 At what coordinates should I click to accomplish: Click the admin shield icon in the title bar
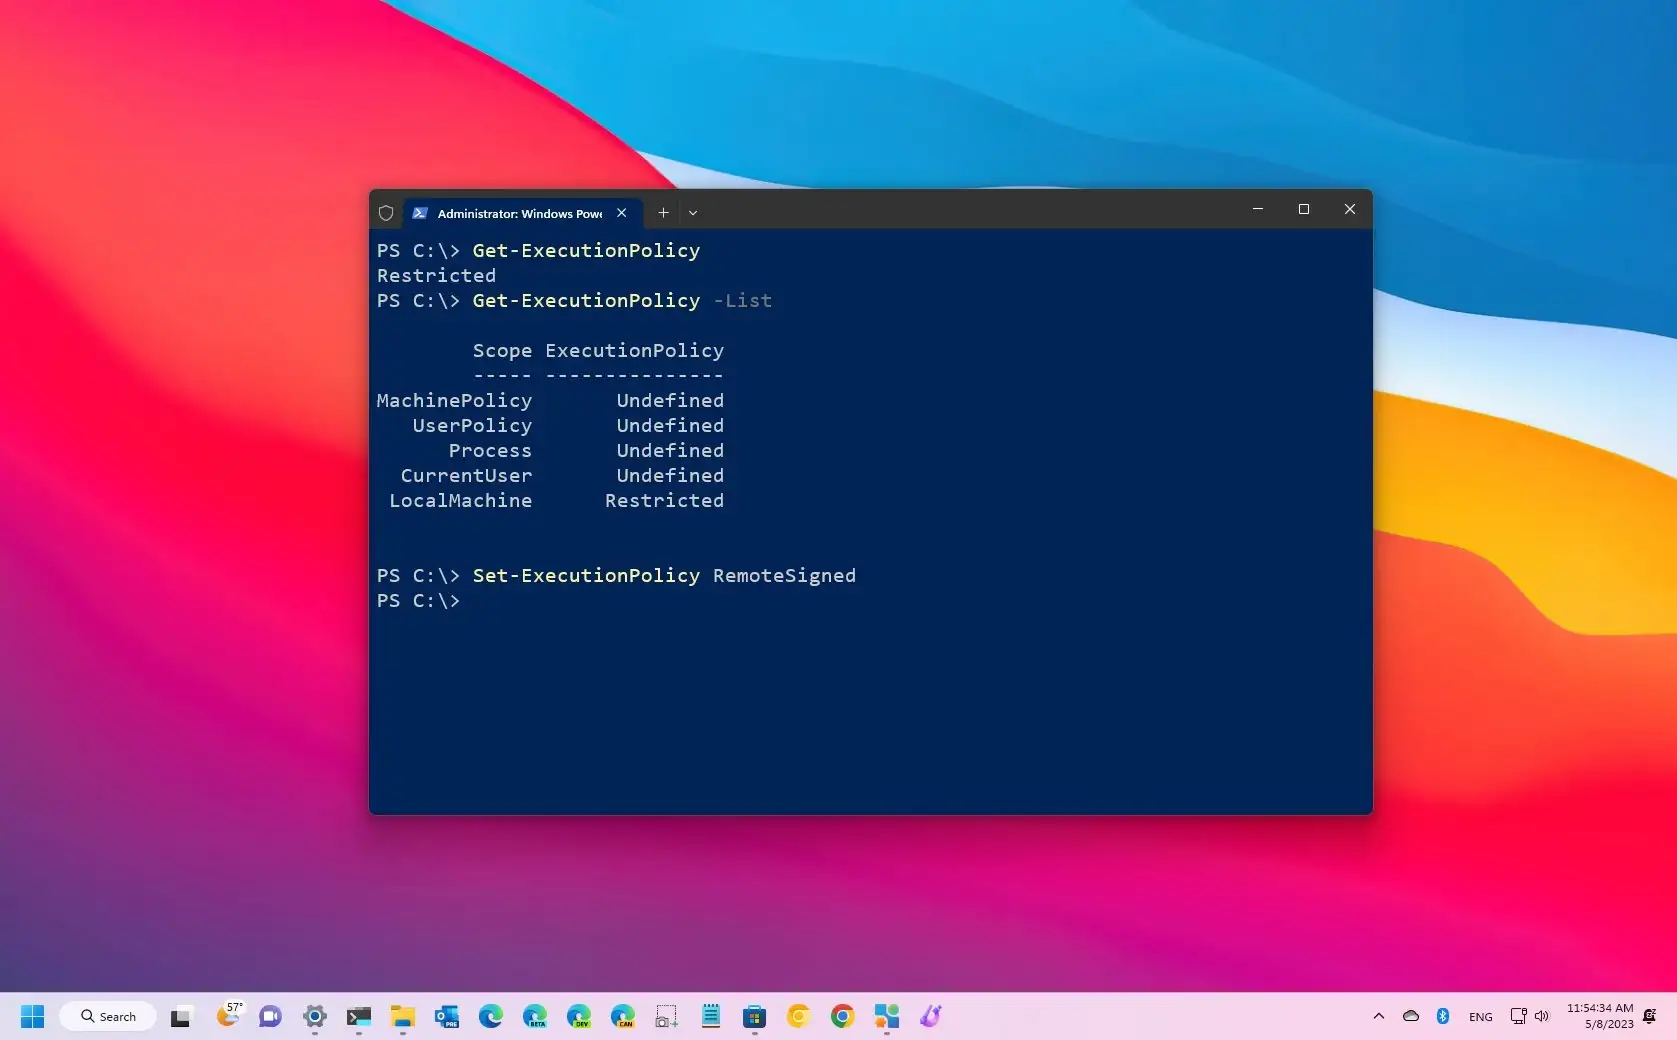pos(386,212)
